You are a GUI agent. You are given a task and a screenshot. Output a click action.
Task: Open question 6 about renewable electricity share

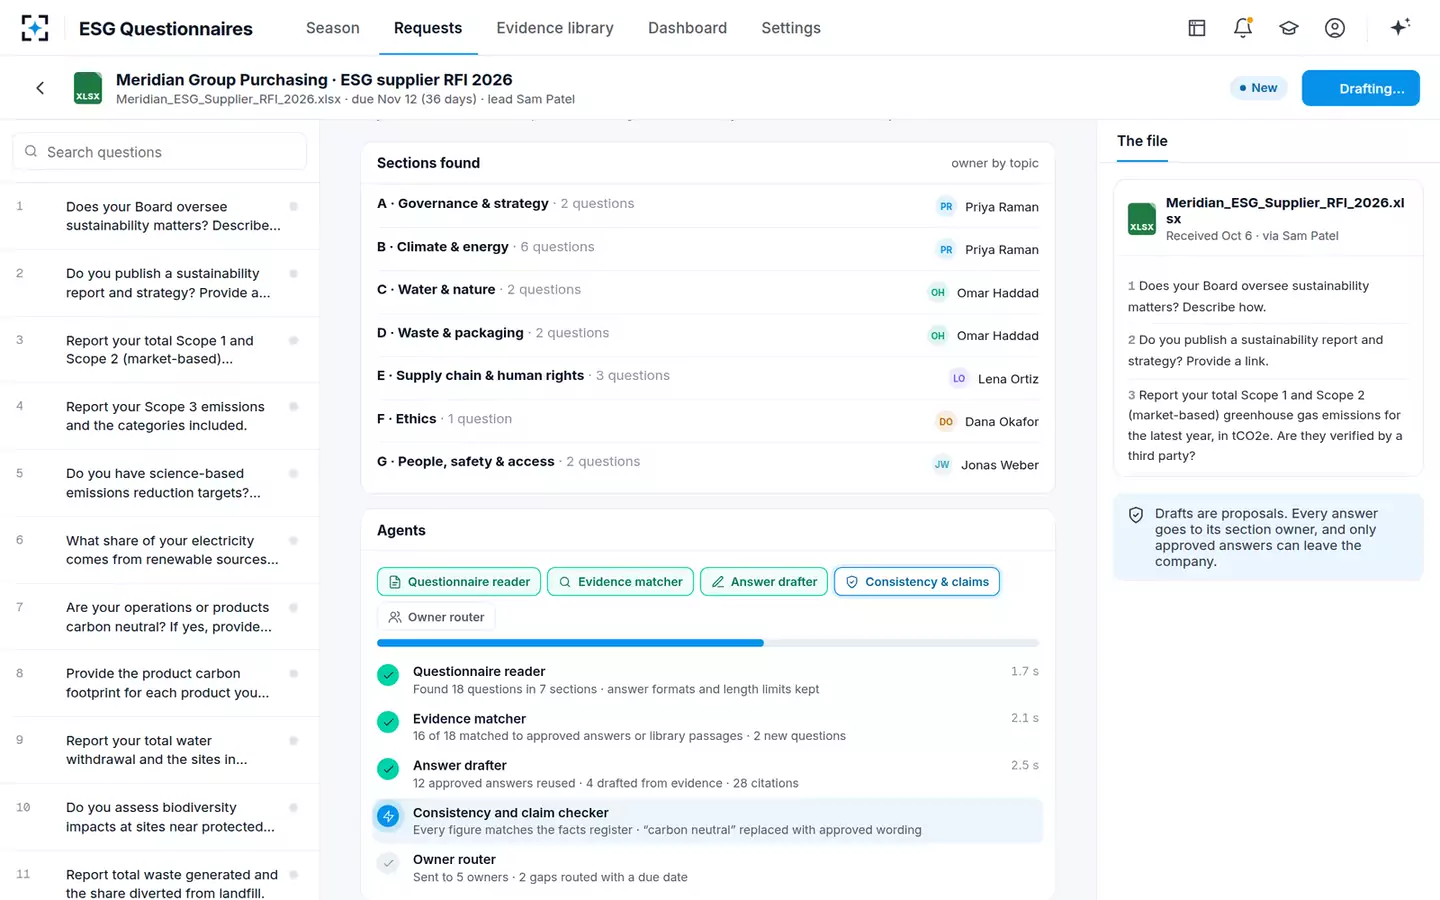pyautogui.click(x=160, y=550)
